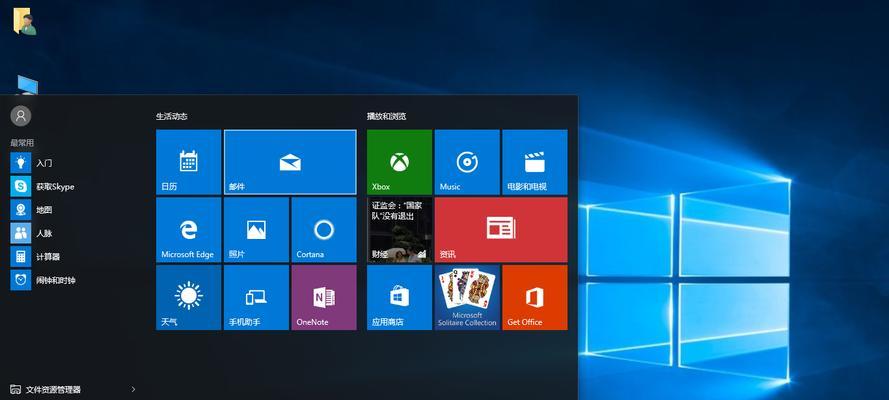
Task: Open the 手机助手 phone companion tile
Action: click(256, 297)
